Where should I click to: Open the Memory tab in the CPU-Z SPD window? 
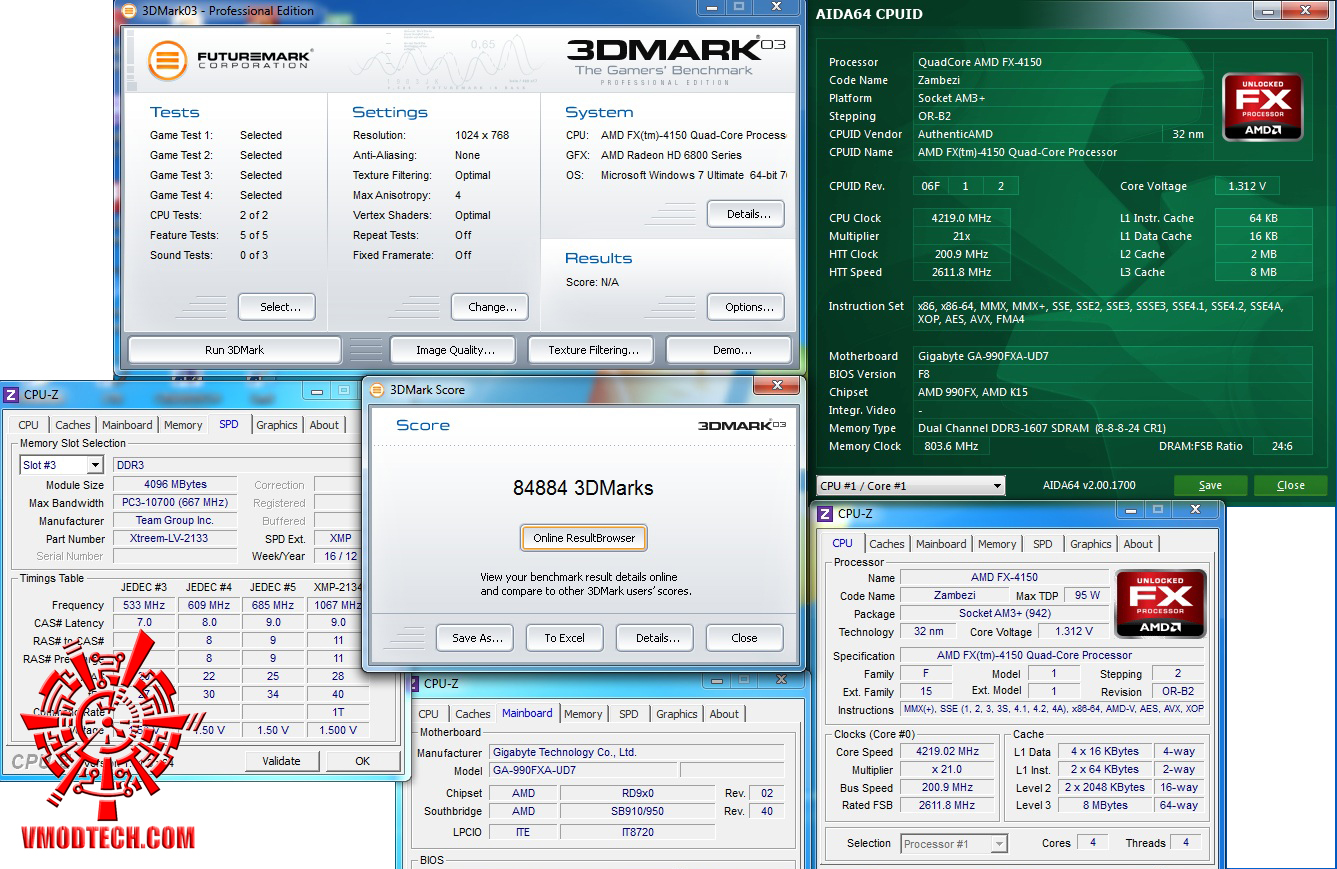tap(183, 425)
